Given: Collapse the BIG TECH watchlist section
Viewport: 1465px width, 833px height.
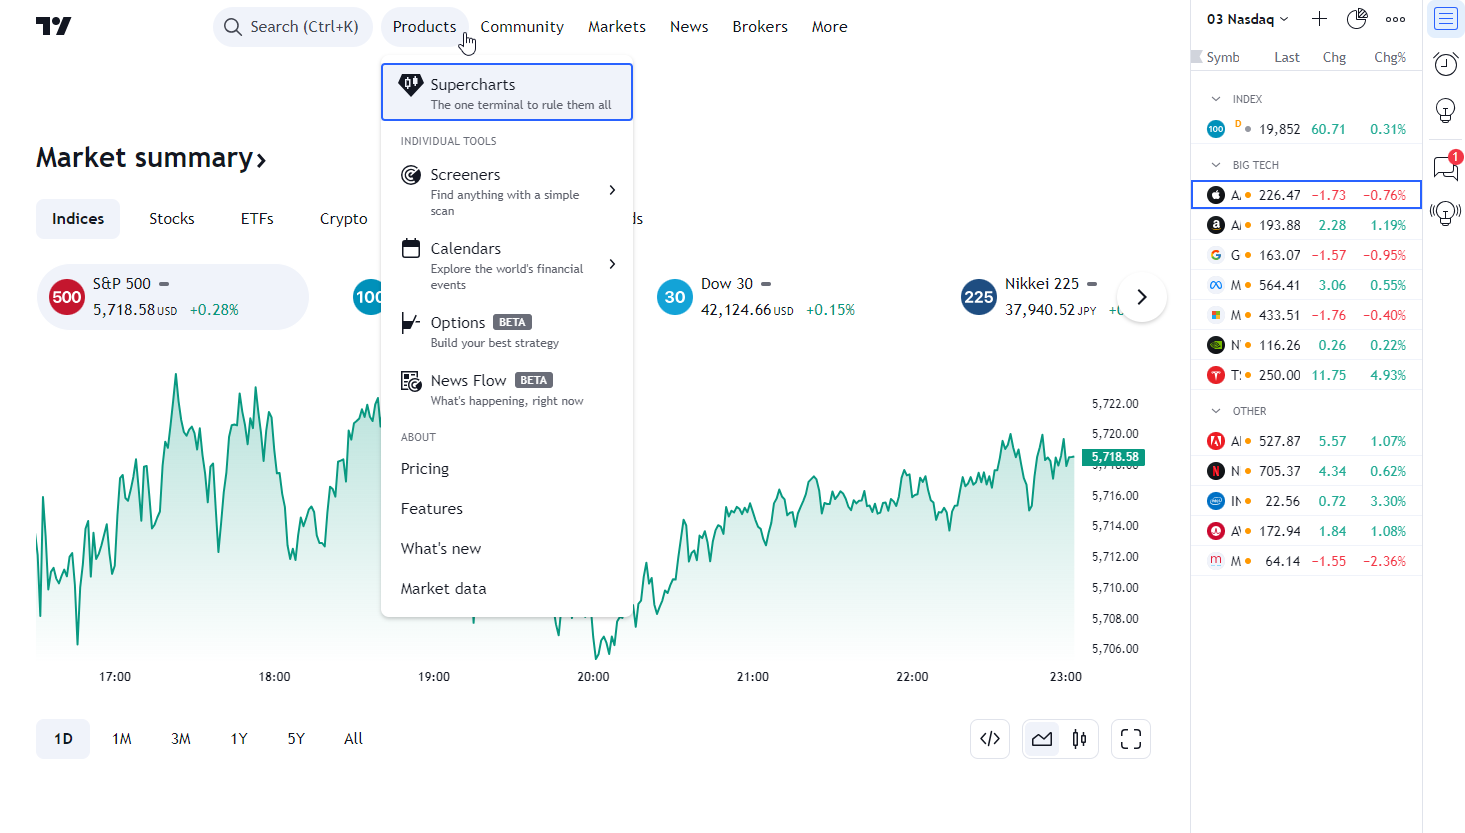Looking at the screenshot, I should point(1214,163).
